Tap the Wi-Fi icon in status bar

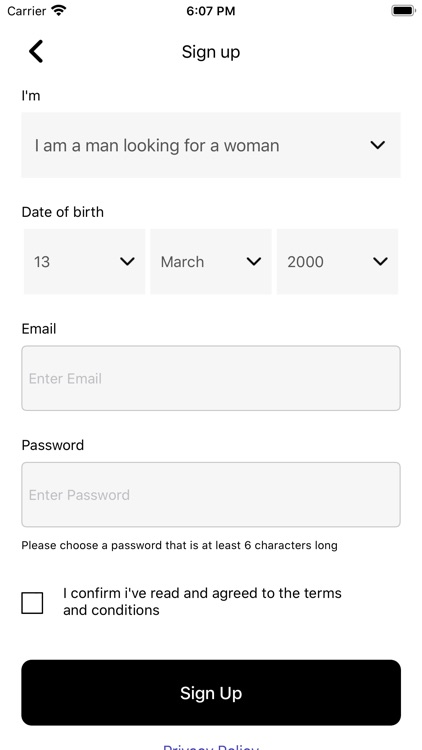pos(59,11)
